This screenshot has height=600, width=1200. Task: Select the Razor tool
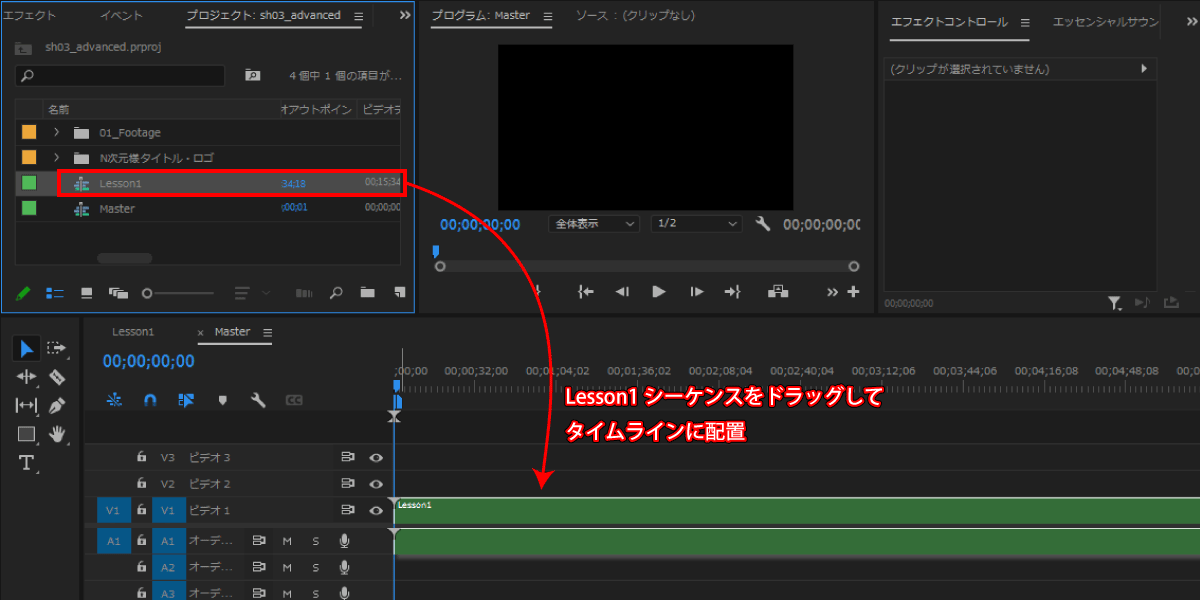coord(57,377)
